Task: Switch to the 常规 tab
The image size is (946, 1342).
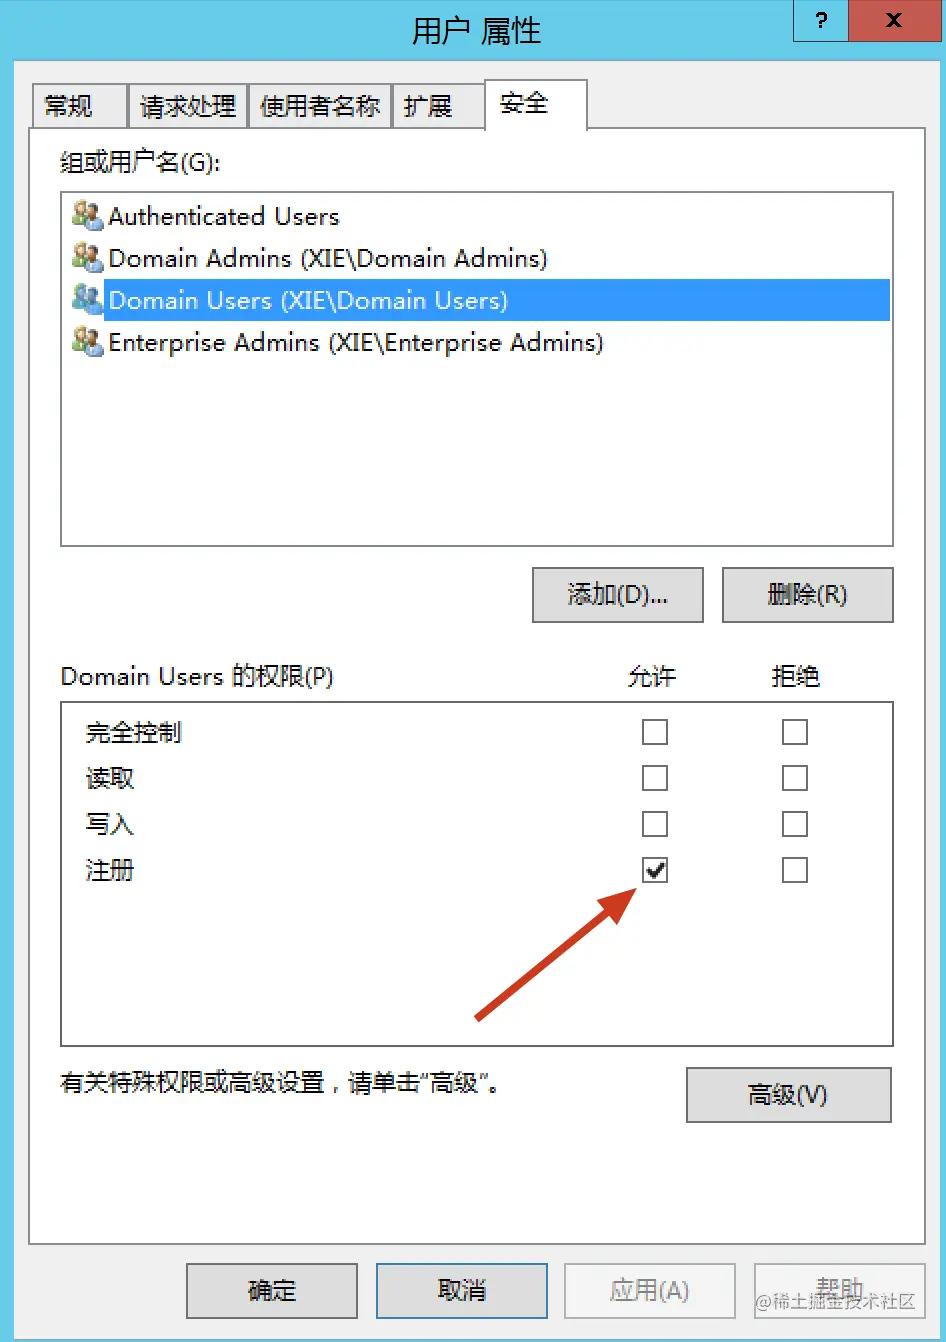Action: click(x=79, y=106)
